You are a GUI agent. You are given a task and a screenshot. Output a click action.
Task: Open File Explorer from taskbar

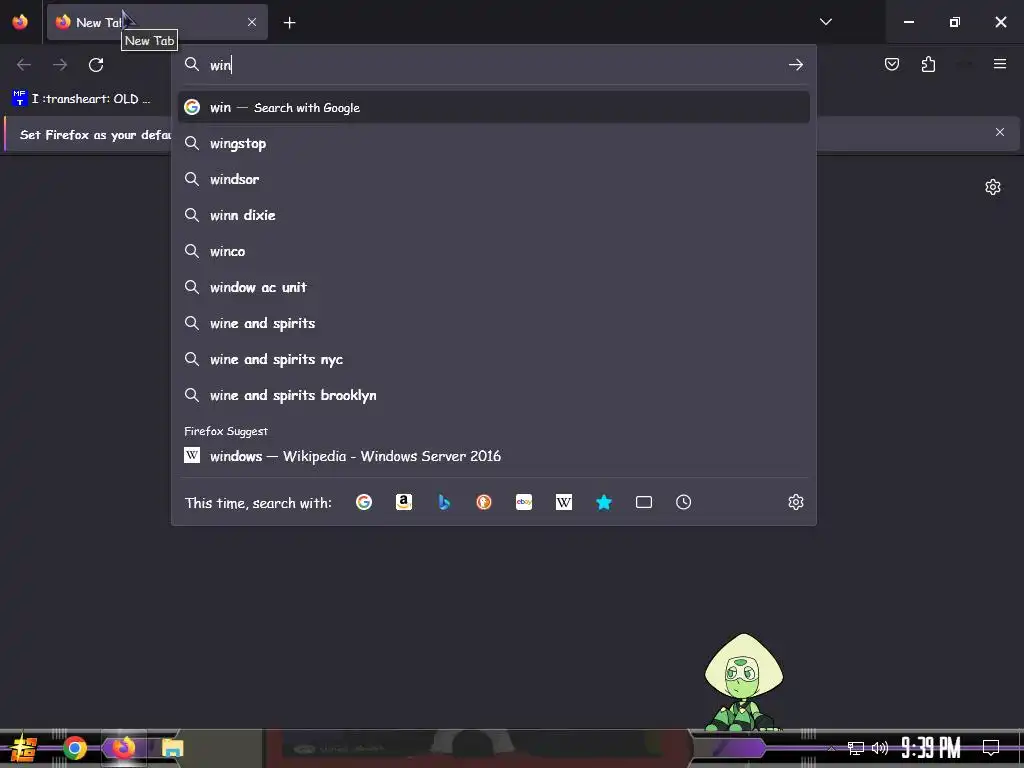(172, 748)
